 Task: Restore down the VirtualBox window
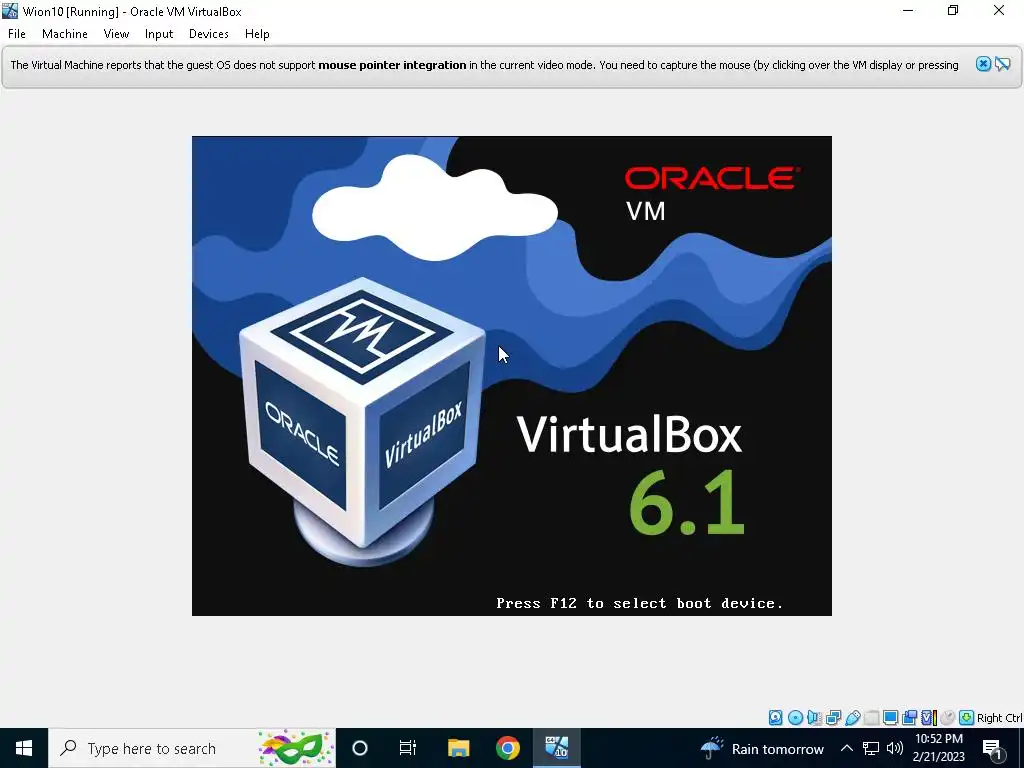click(953, 10)
